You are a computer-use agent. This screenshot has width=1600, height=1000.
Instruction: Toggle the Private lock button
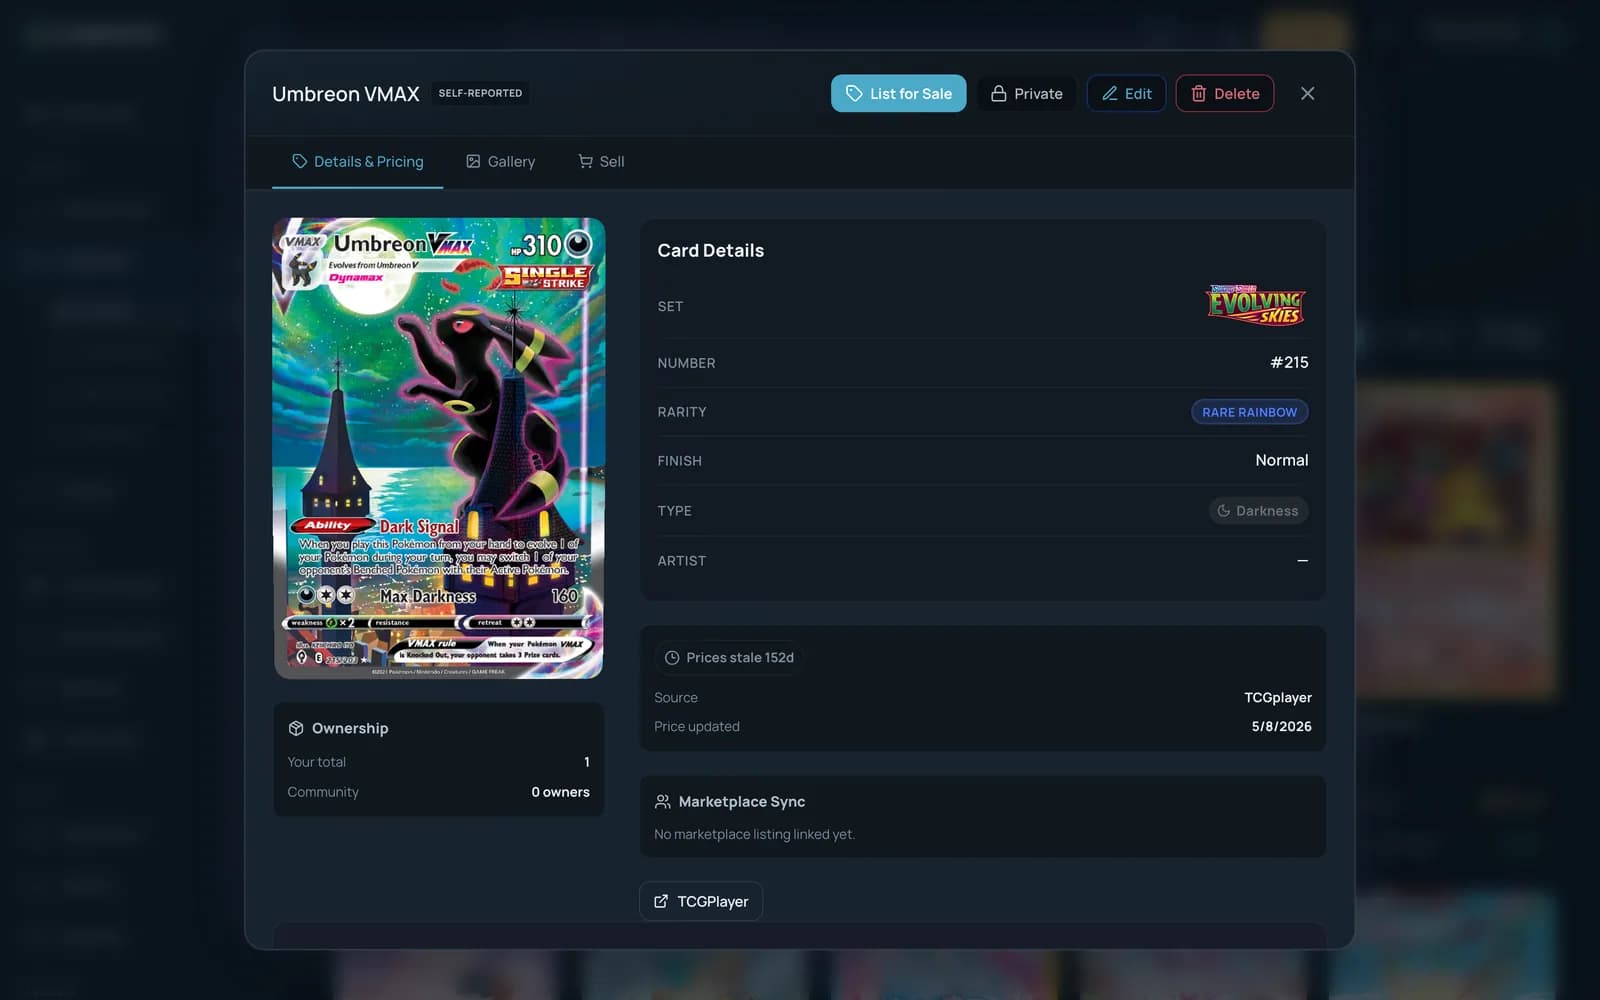click(x=1026, y=93)
